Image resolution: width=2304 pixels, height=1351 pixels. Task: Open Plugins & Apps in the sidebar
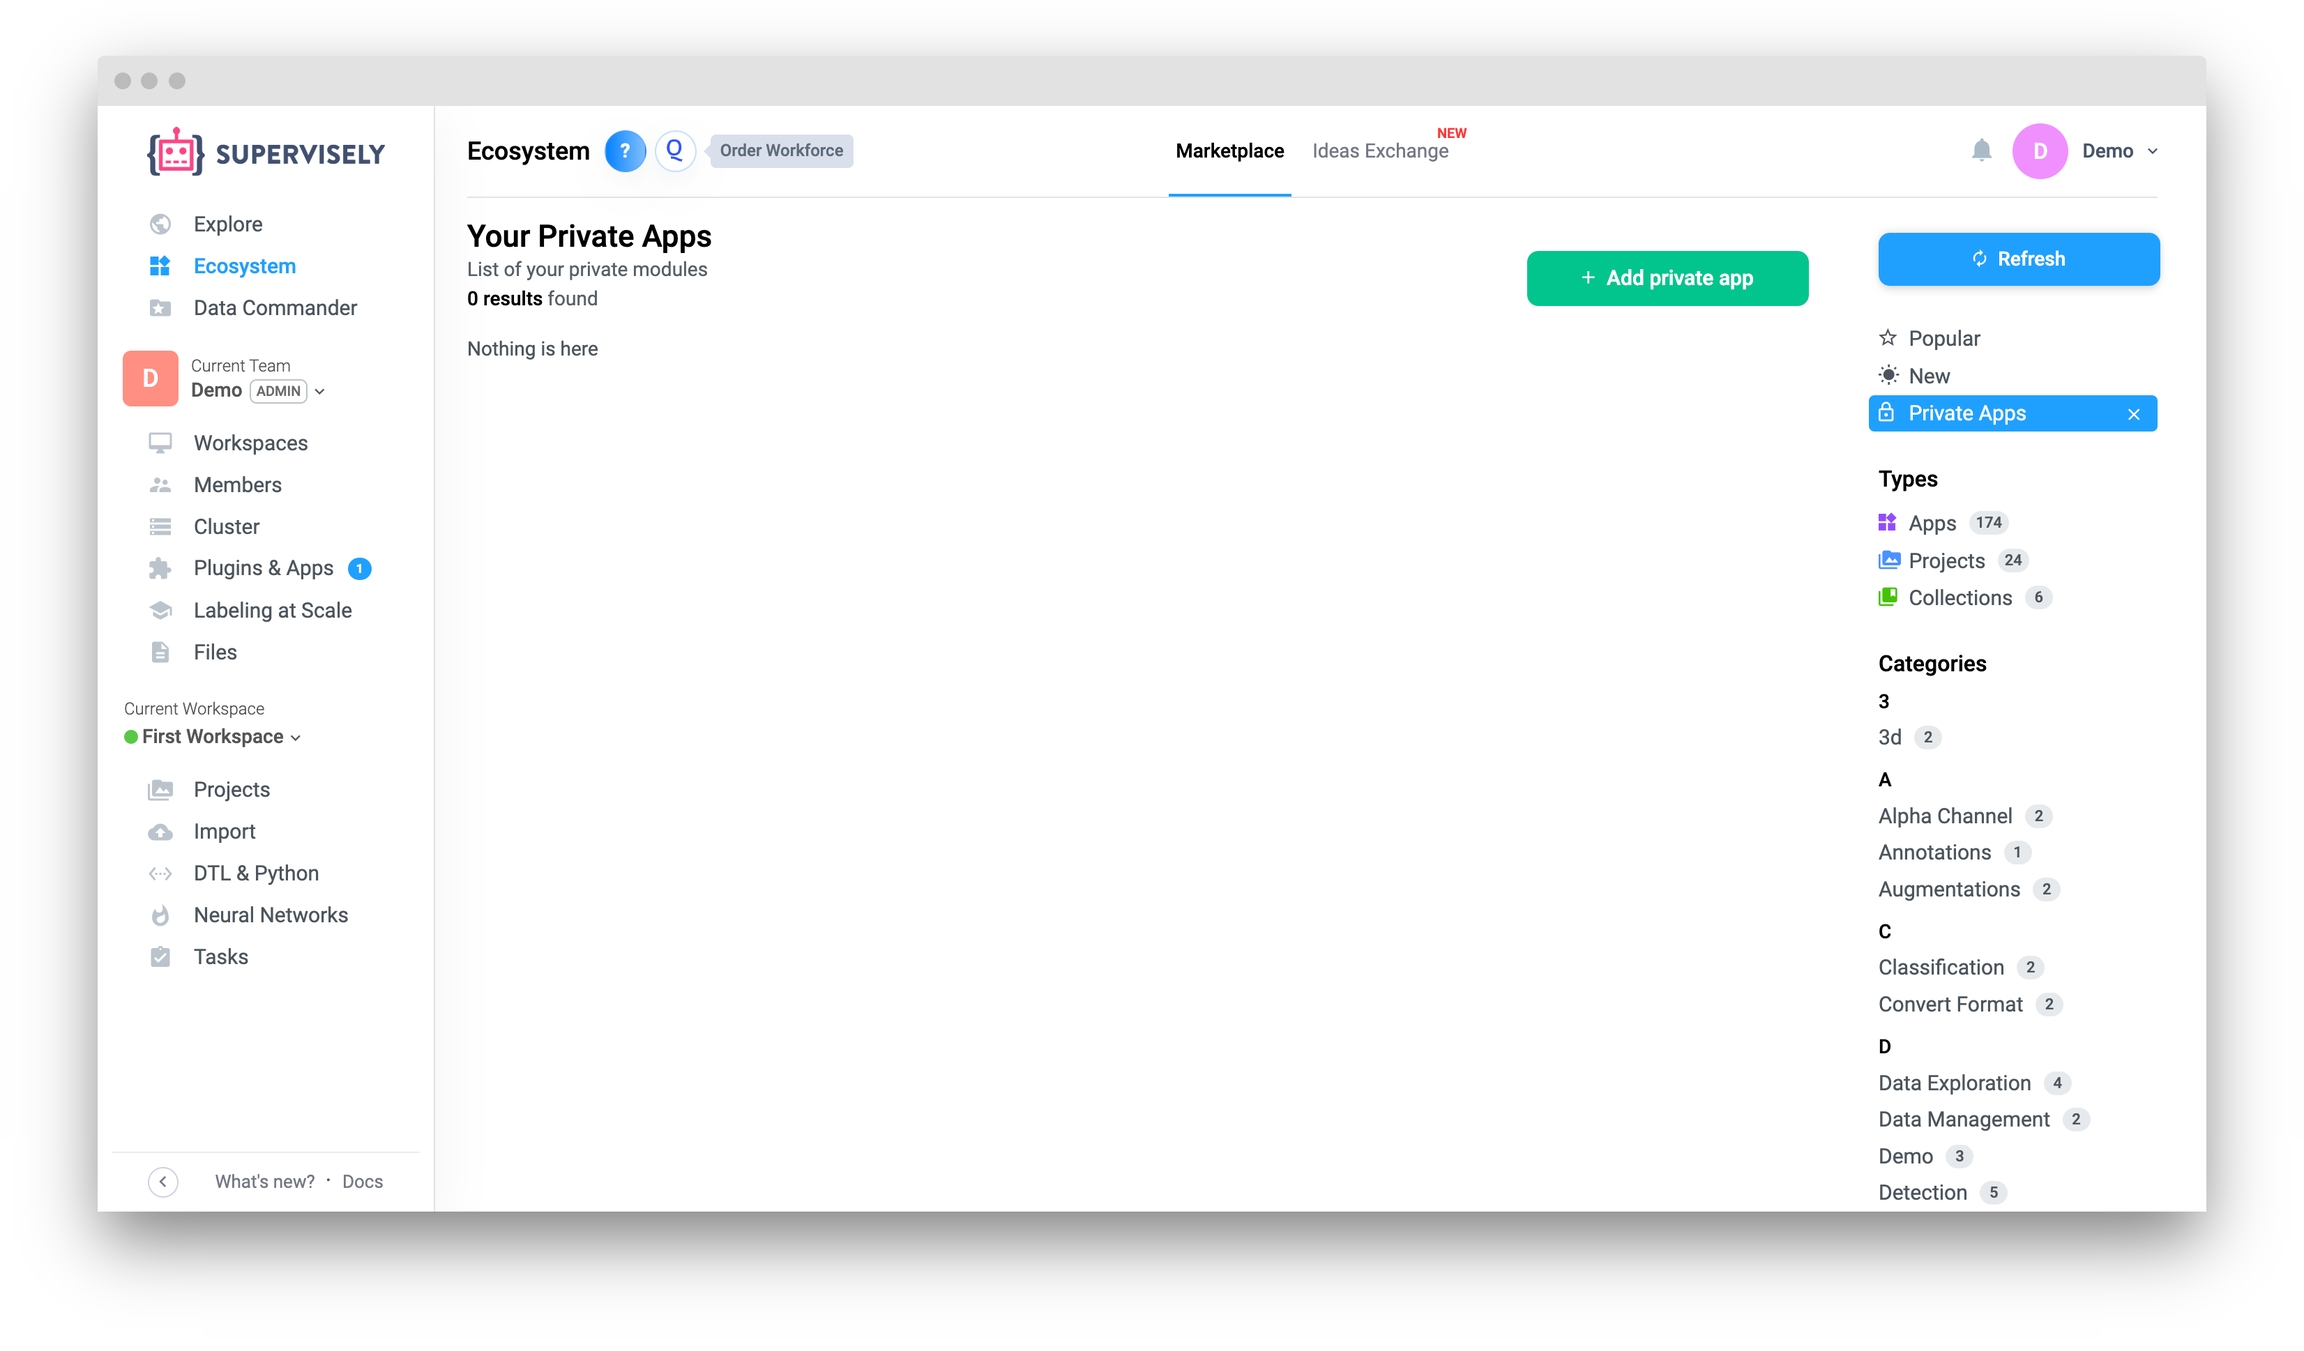pos(263,568)
